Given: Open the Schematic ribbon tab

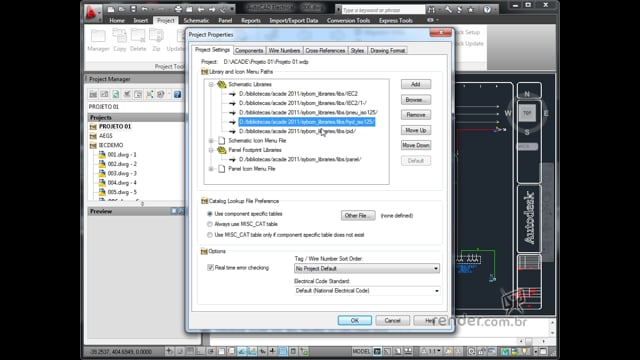Looking at the screenshot, I should pos(196,20).
